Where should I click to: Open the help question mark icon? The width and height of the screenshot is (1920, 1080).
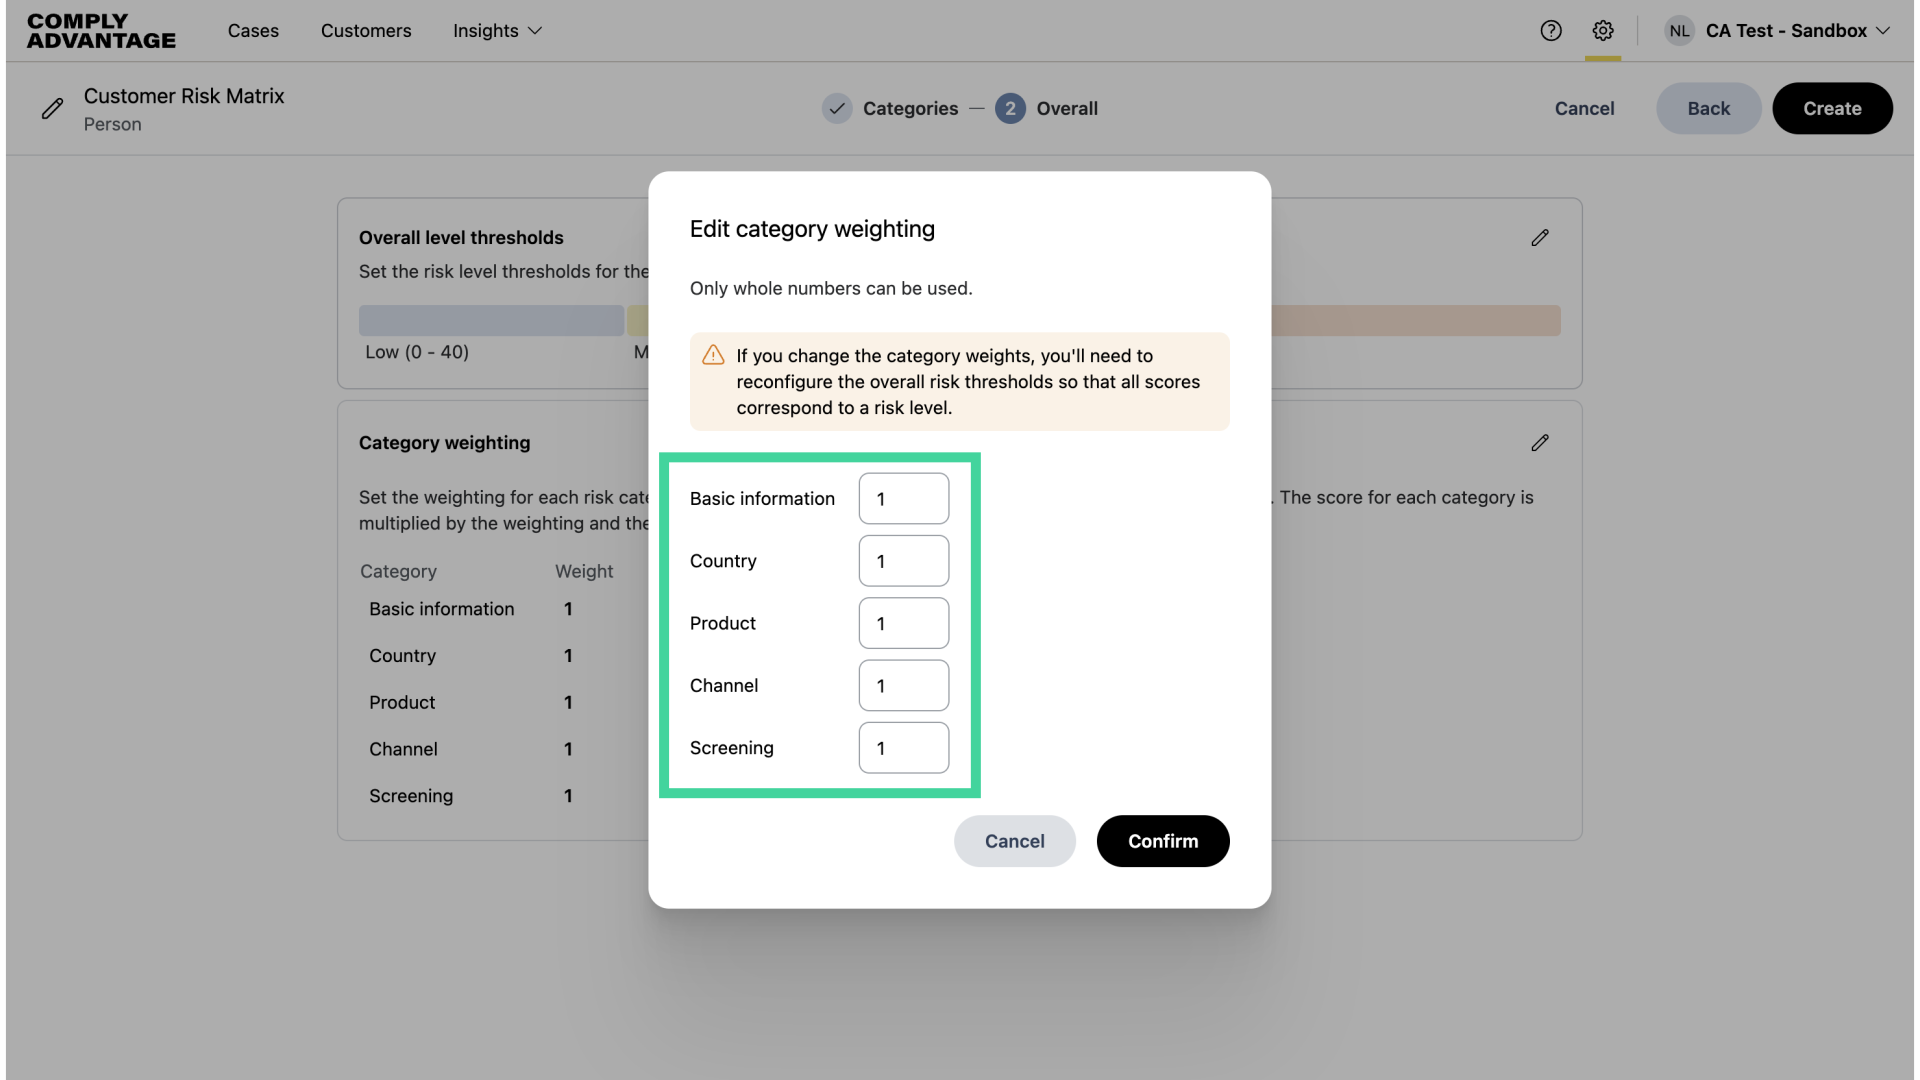[1551, 31]
